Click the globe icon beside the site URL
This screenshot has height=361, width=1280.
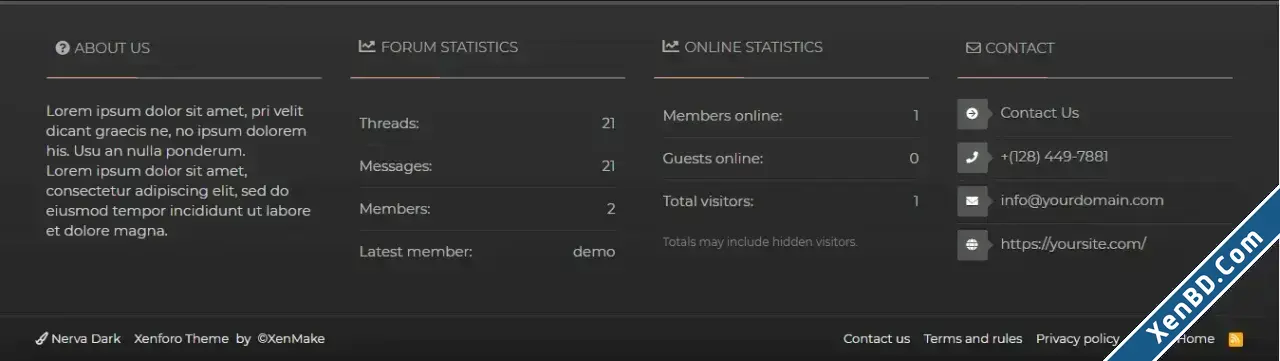tap(972, 245)
